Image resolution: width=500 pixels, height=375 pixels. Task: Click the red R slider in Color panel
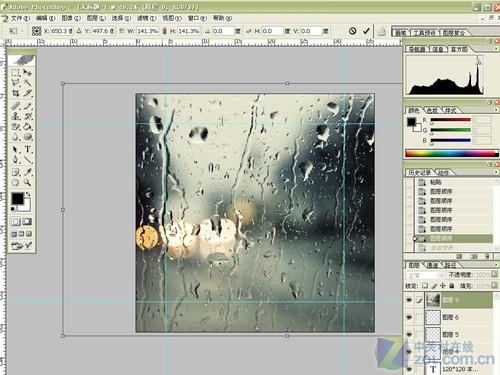[451, 120]
